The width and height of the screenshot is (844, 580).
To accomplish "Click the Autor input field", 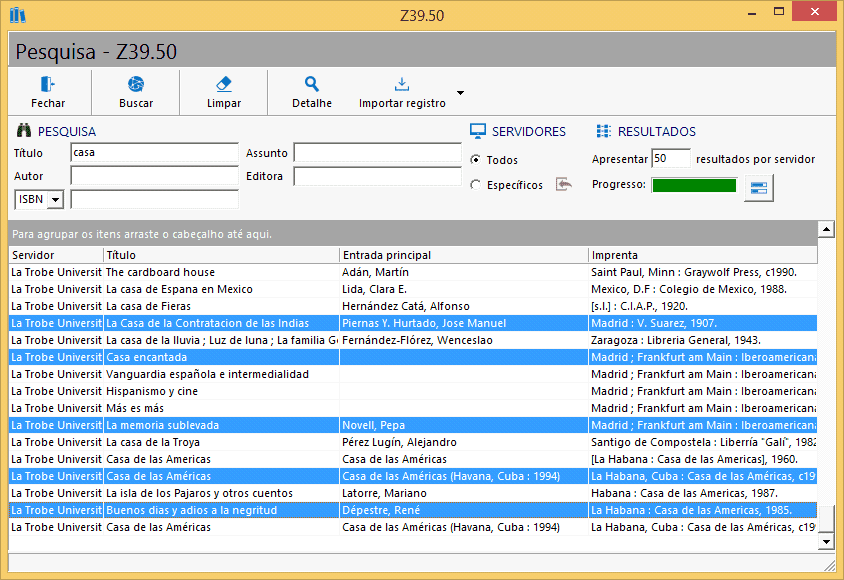I will [x=154, y=175].
